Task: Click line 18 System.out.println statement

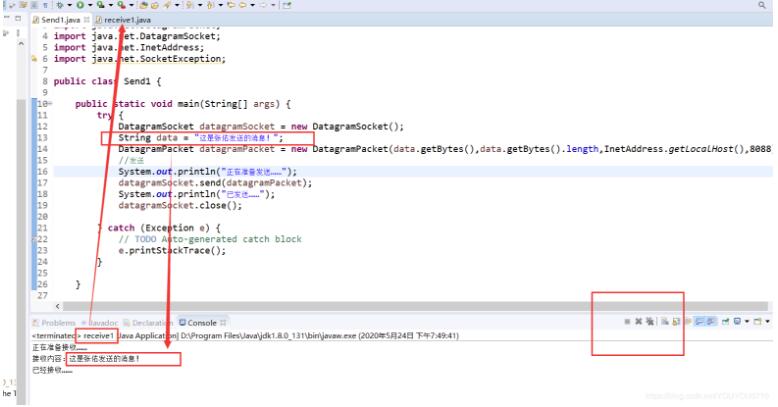Action: 196,194
